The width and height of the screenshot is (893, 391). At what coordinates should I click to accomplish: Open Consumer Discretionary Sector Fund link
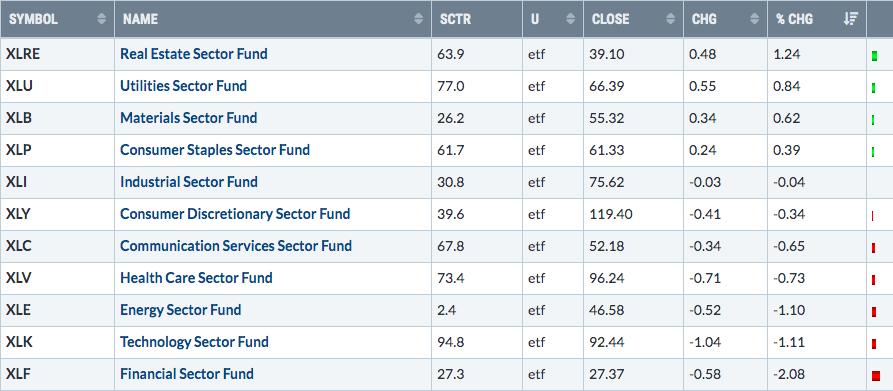[235, 214]
